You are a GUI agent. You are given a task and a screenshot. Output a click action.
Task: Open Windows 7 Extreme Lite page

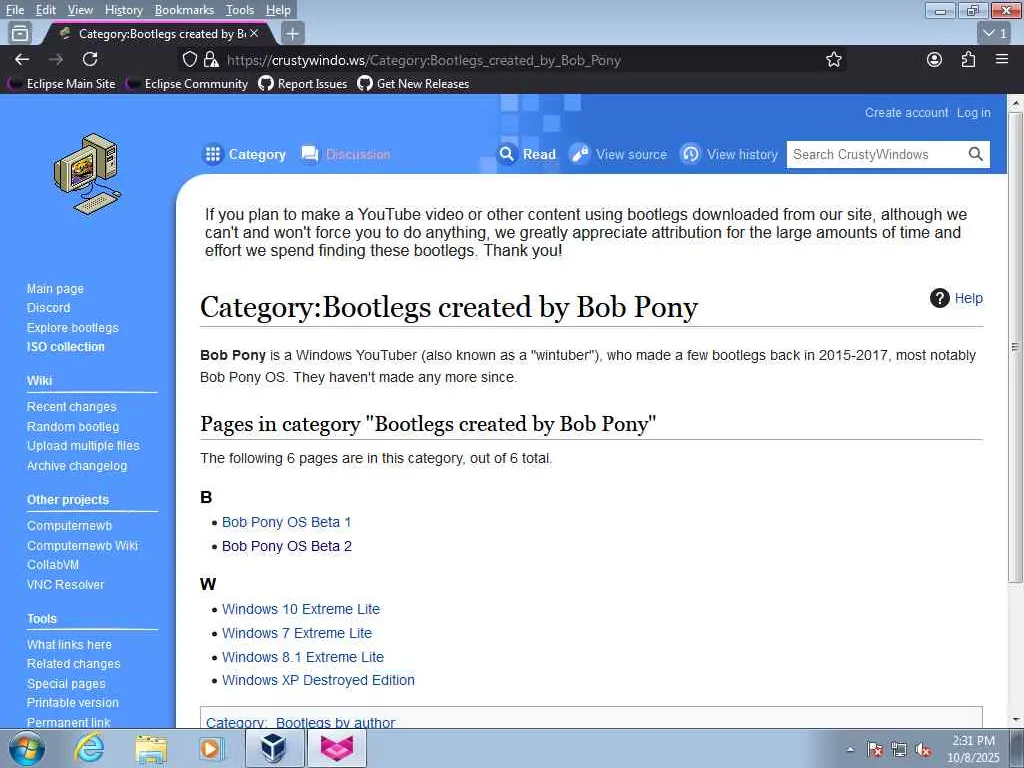(296, 633)
